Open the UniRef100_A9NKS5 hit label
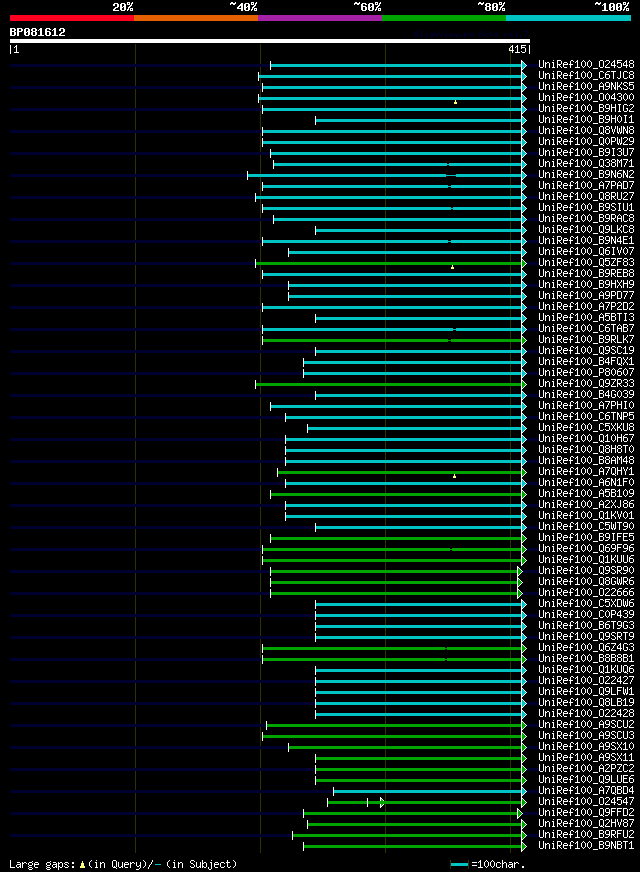This screenshot has height=872, width=640. pyautogui.click(x=586, y=87)
